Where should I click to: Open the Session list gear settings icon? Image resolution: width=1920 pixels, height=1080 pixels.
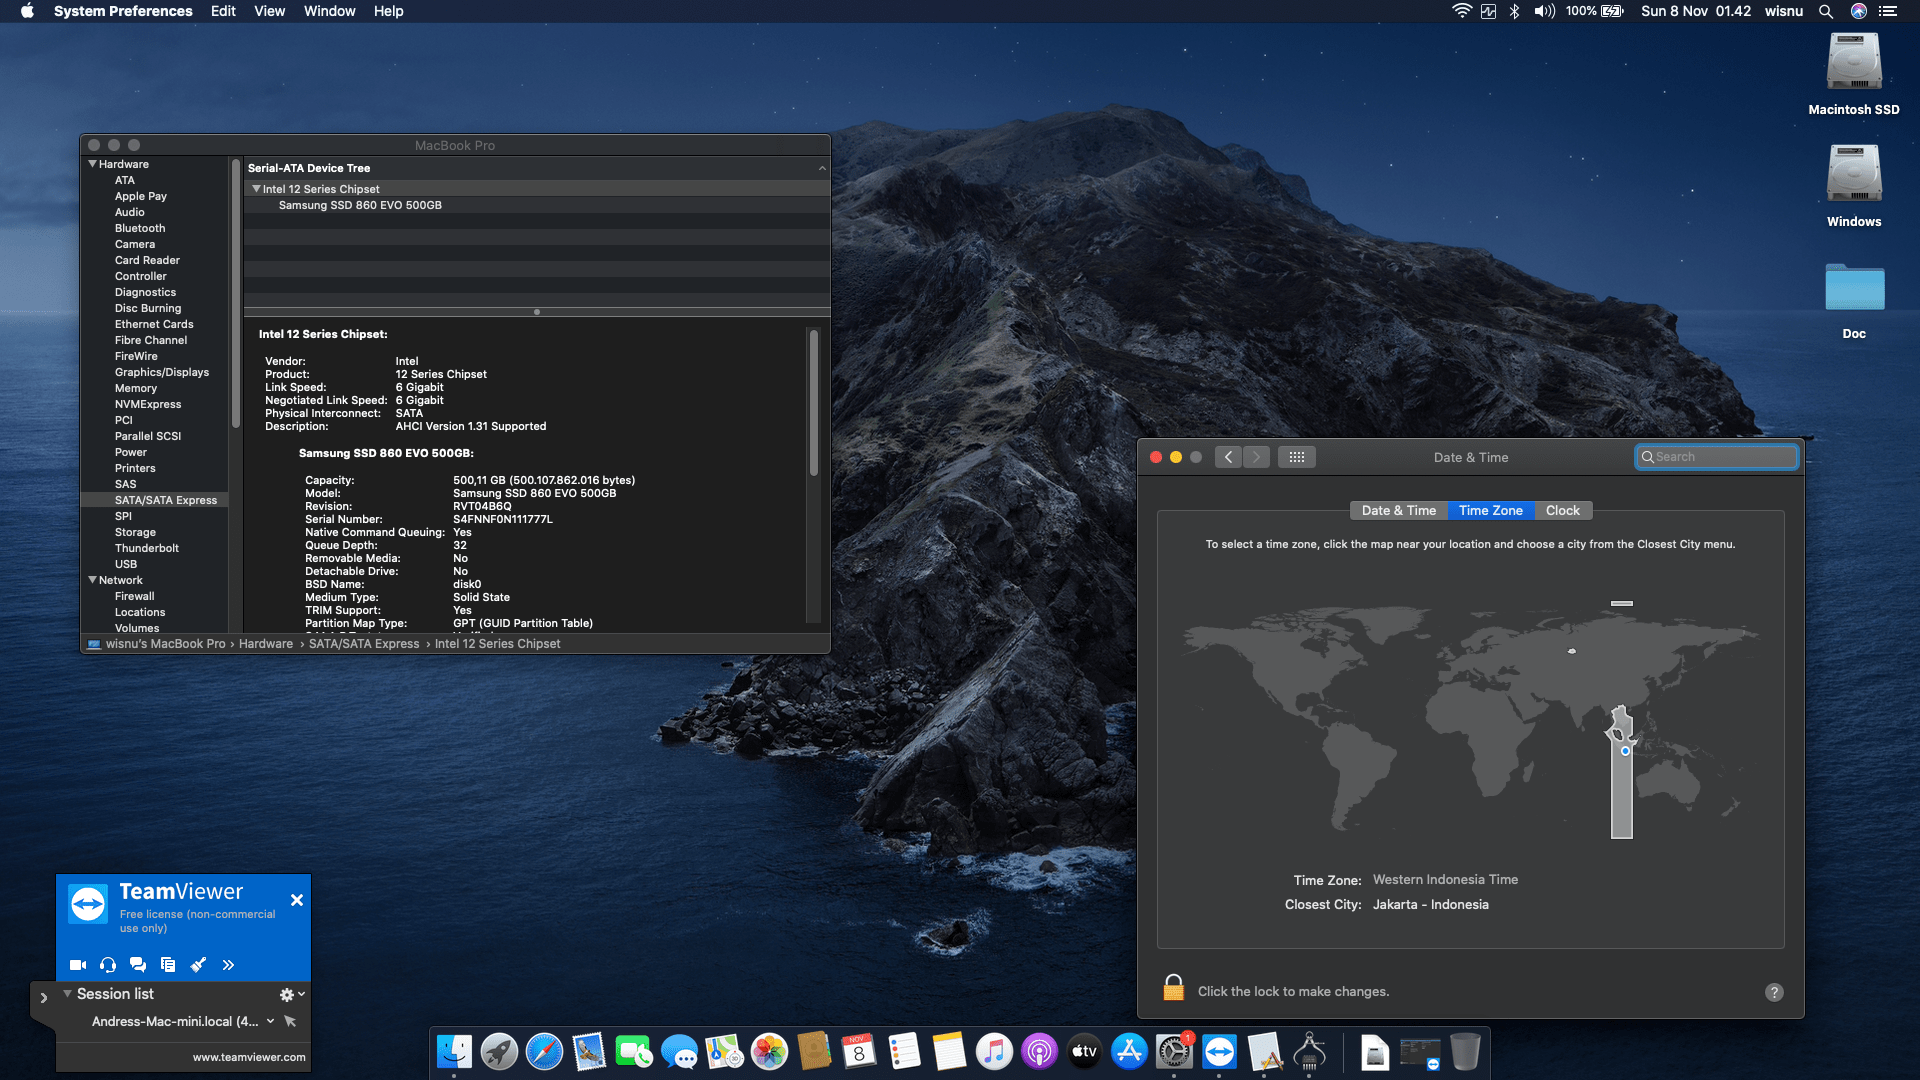[285, 994]
